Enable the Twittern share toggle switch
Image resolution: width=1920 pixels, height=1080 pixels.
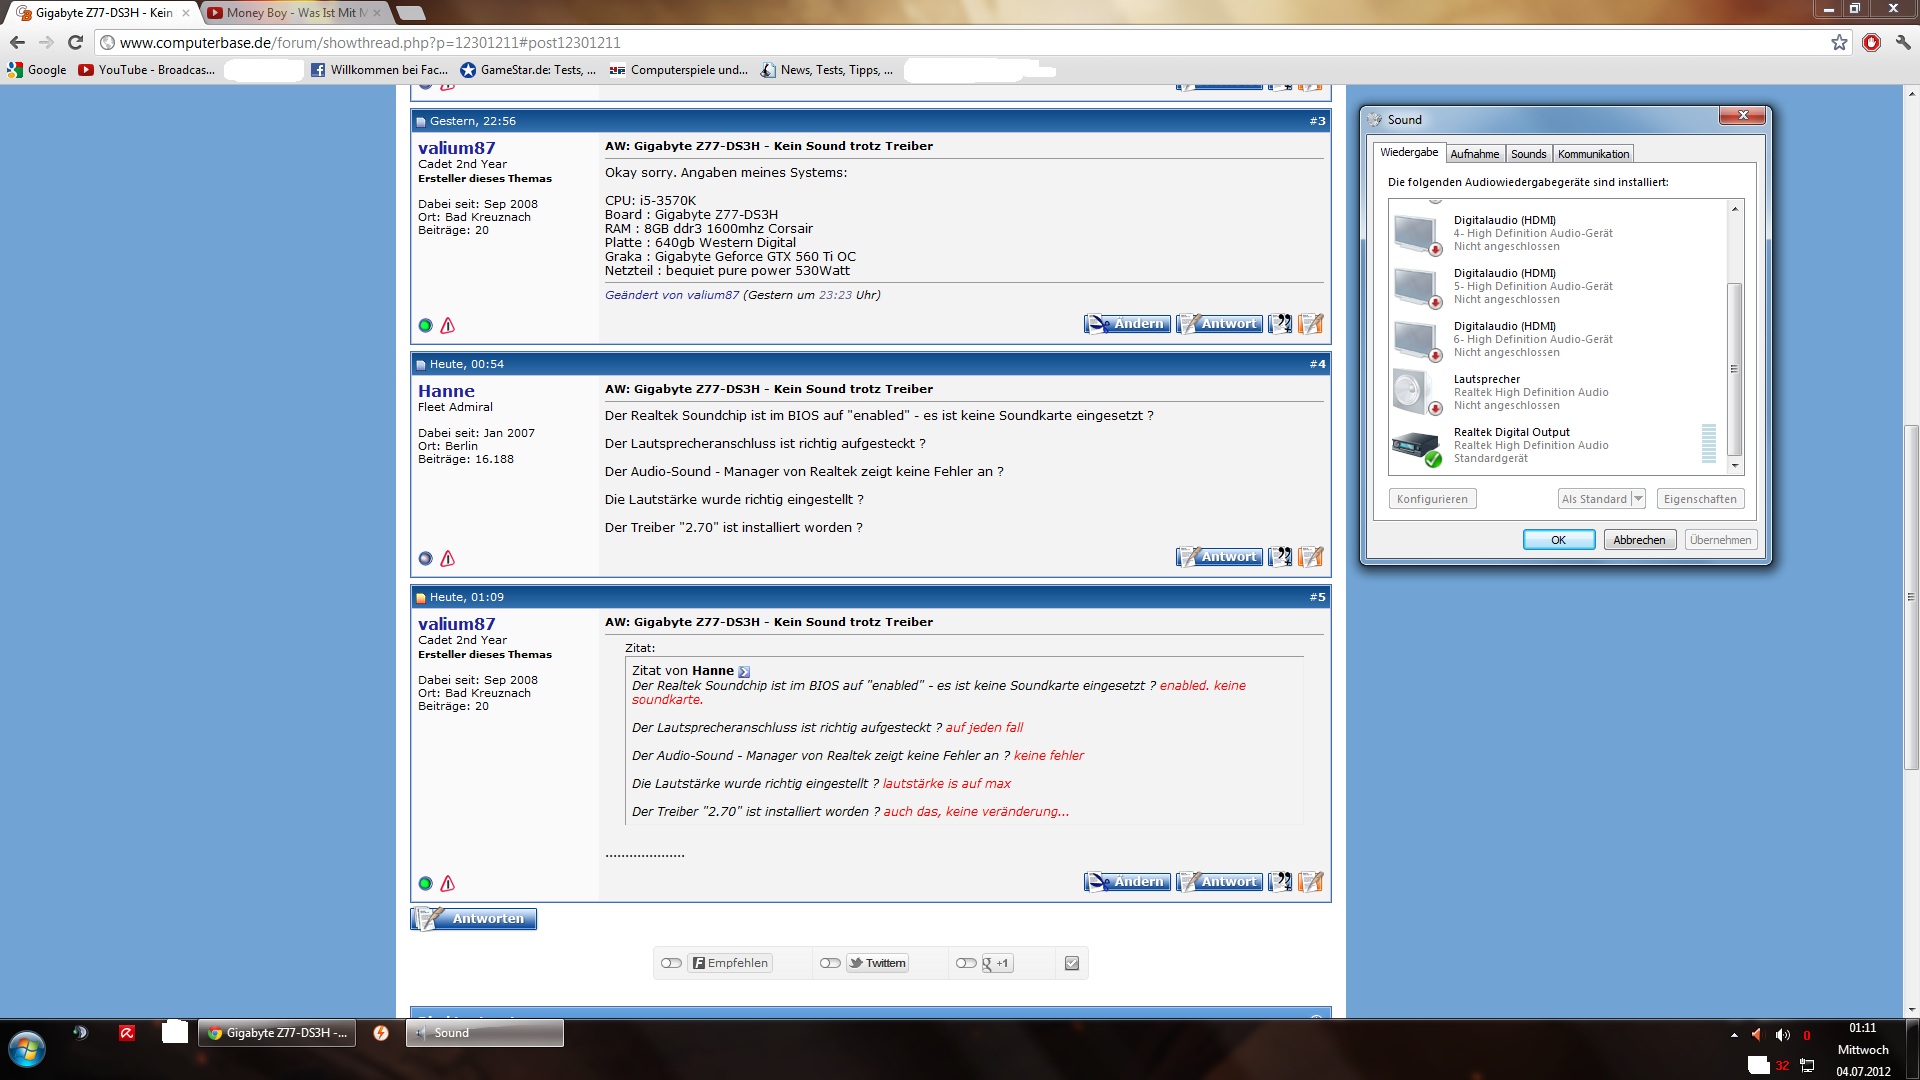coord(830,963)
